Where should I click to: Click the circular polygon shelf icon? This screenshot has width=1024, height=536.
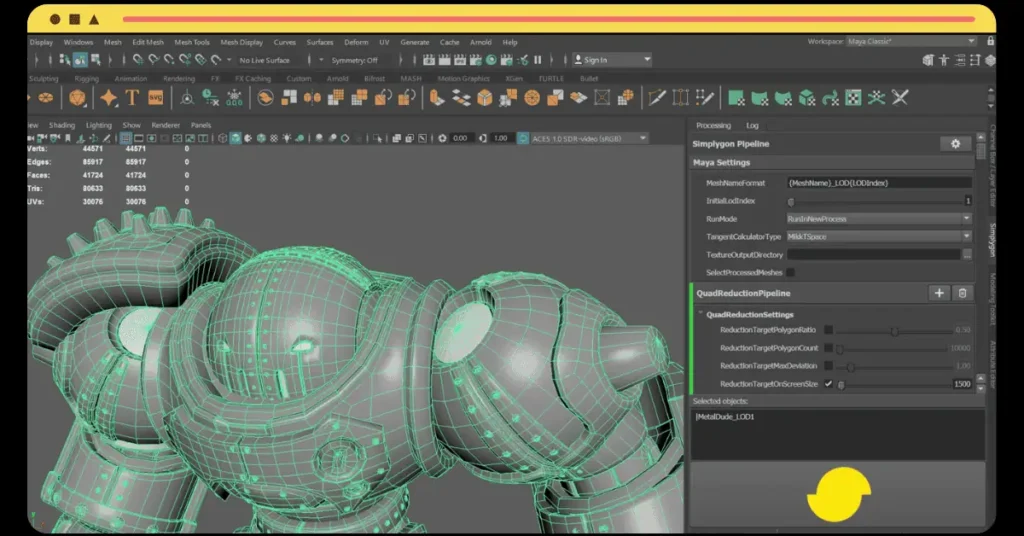coord(532,98)
